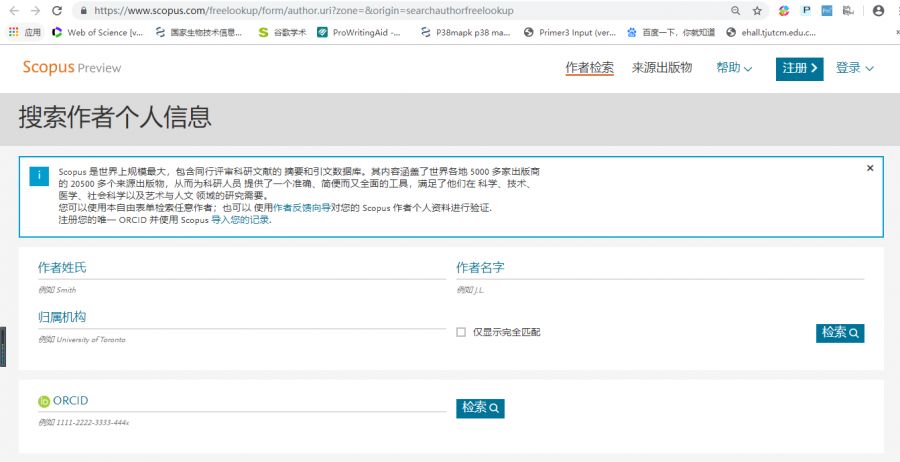
Task: Focus the 作者名字 input field
Action: click(x=660, y=268)
